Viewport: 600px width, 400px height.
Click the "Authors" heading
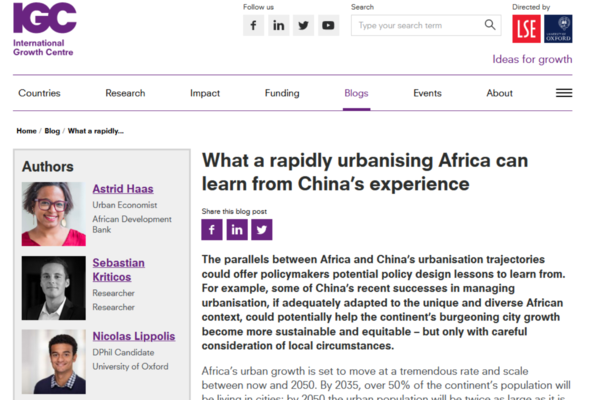click(x=47, y=167)
